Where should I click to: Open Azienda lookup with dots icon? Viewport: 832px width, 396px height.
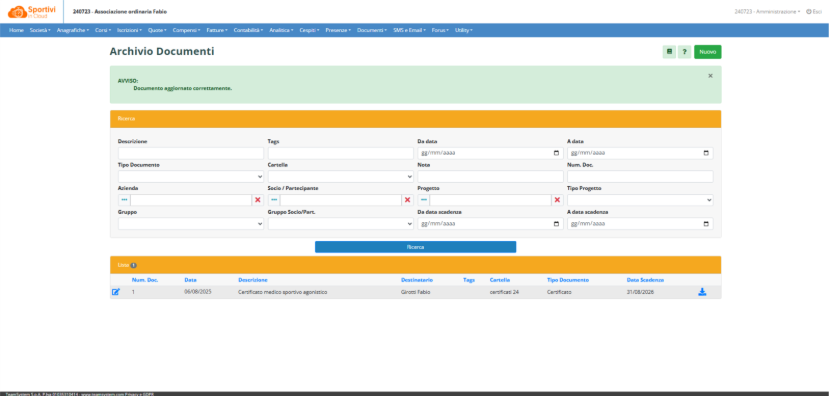[x=124, y=200]
